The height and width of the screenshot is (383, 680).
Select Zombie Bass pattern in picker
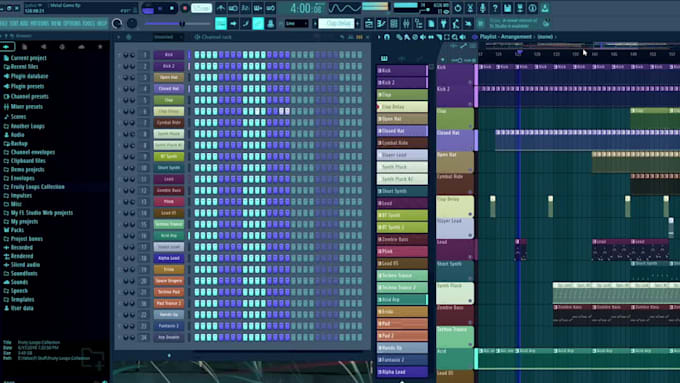[x=402, y=239]
